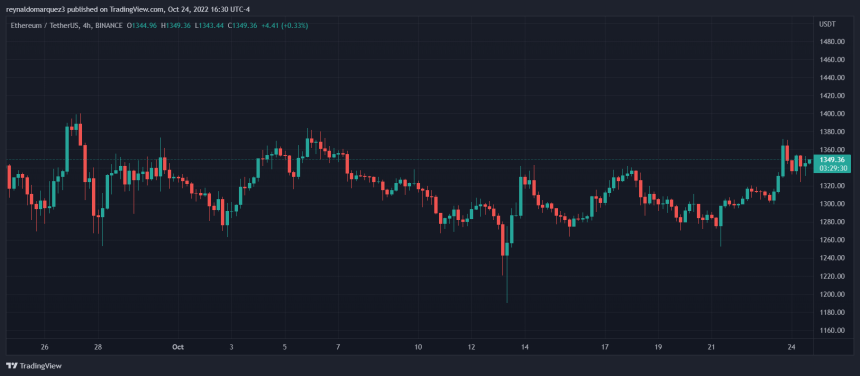This screenshot has width=860, height=376.
Task: Click the 1260.00 price axis label
Action: (831, 240)
